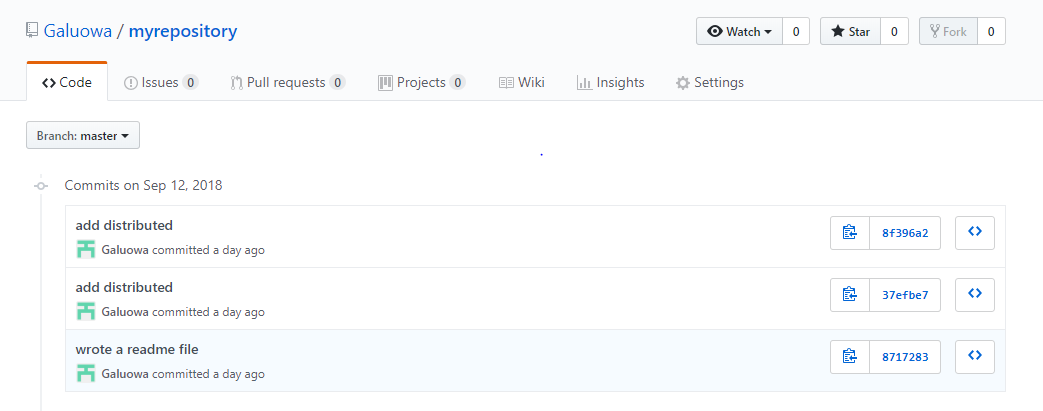Click Galuowa author in the 8717283 row
This screenshot has width=1043, height=411.
click(x=125, y=374)
